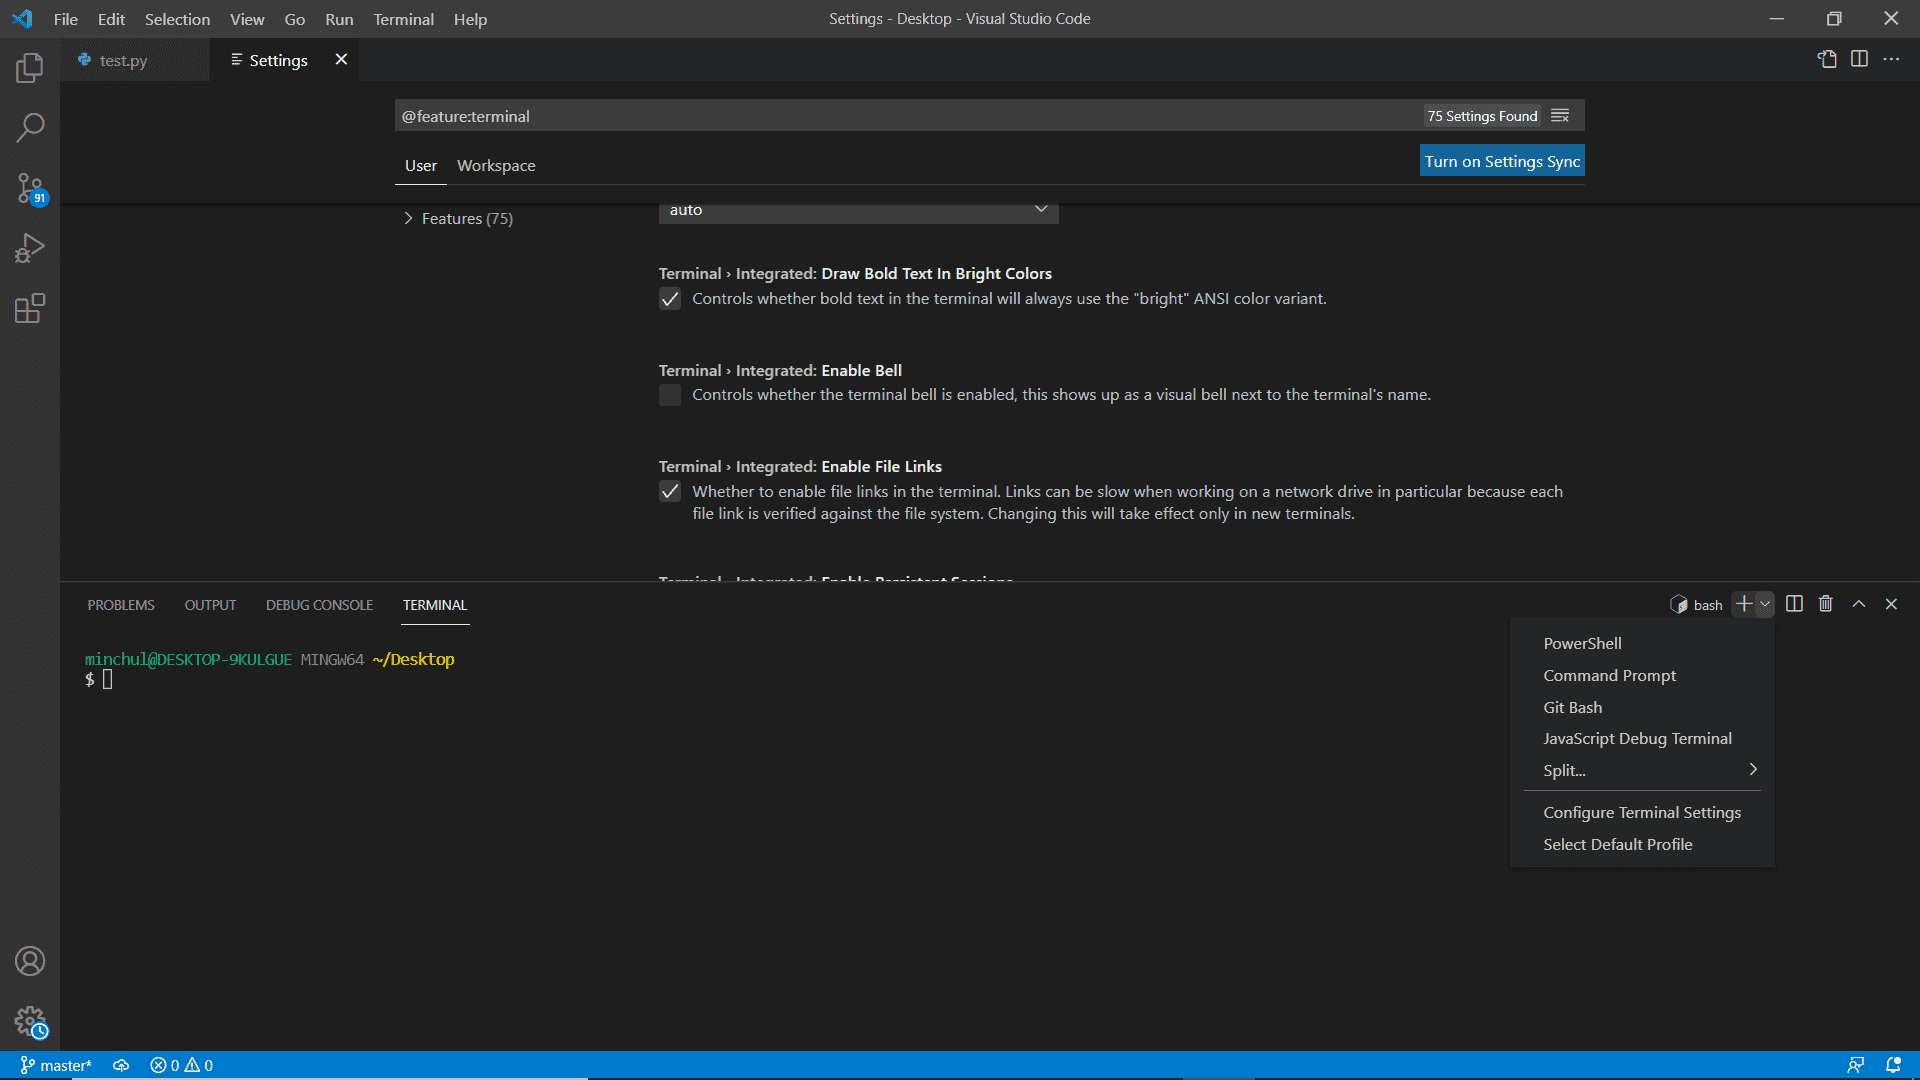Select the TERMINAL panel tab

tap(435, 605)
